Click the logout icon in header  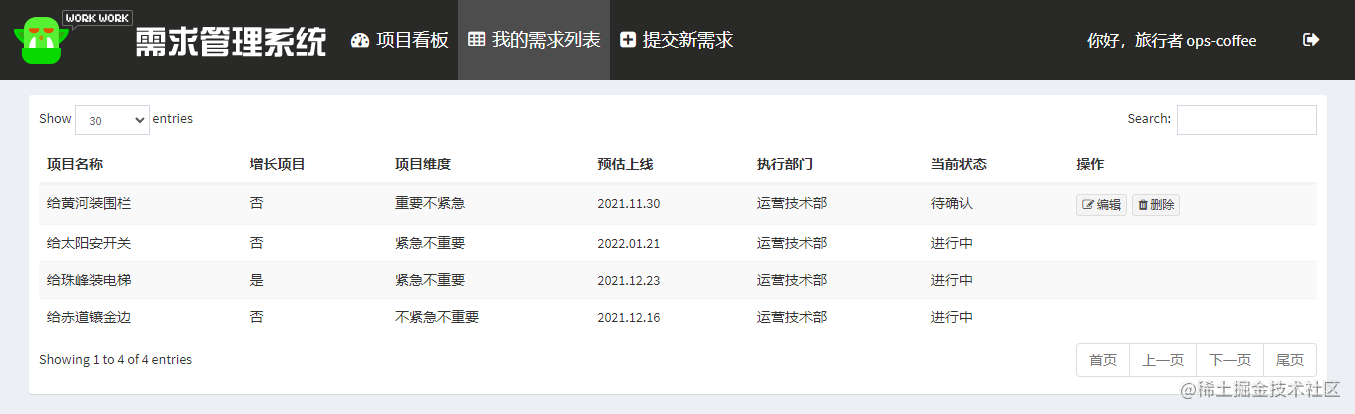point(1311,40)
